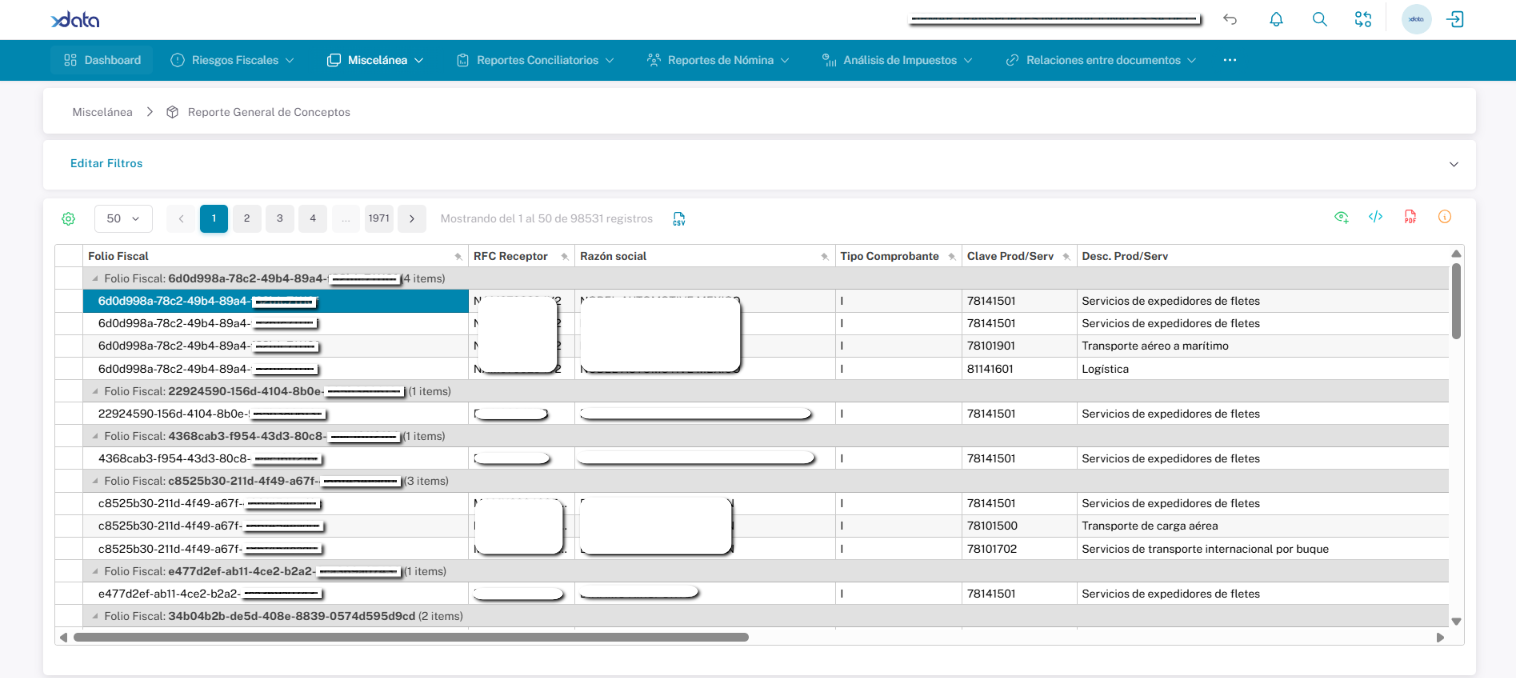Collapse the Folio Fiscal 22924590 group
This screenshot has height=678, width=1516.
tap(95, 392)
